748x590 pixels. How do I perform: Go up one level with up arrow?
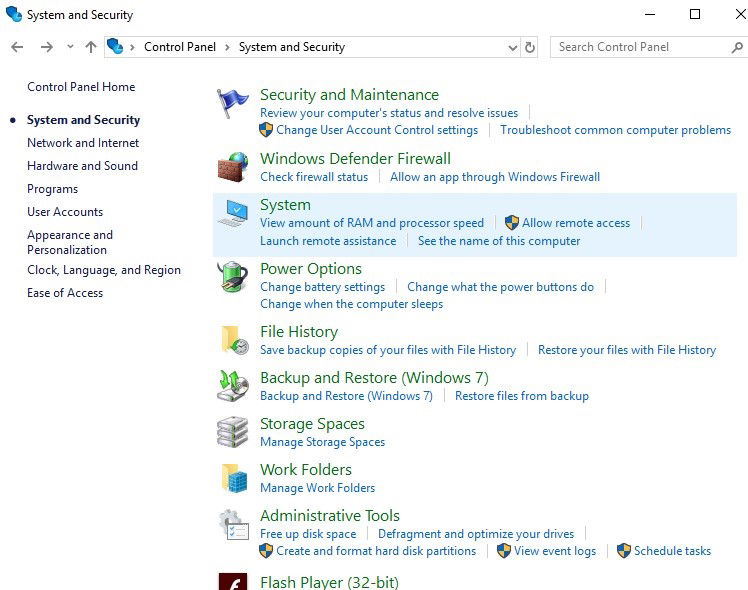[91, 47]
